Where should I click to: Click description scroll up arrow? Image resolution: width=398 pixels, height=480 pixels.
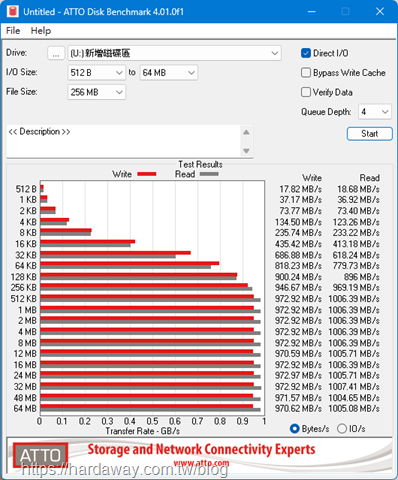click(246, 133)
